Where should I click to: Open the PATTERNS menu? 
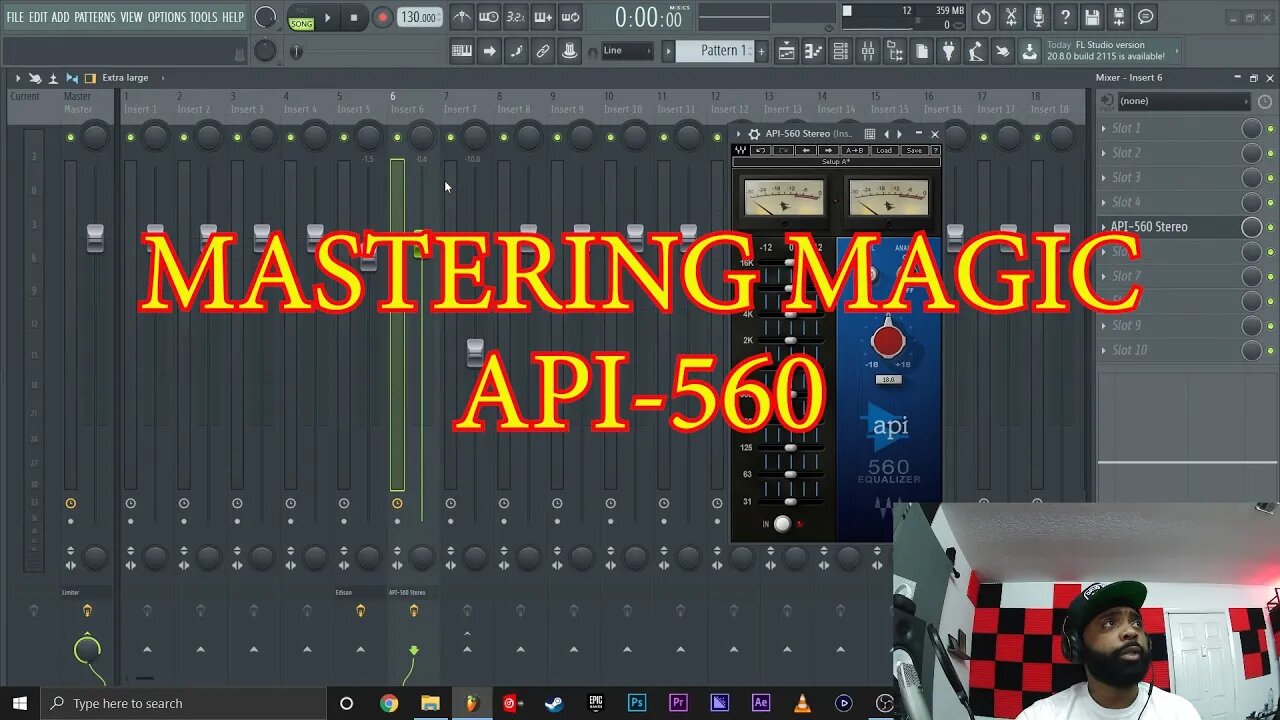point(95,17)
